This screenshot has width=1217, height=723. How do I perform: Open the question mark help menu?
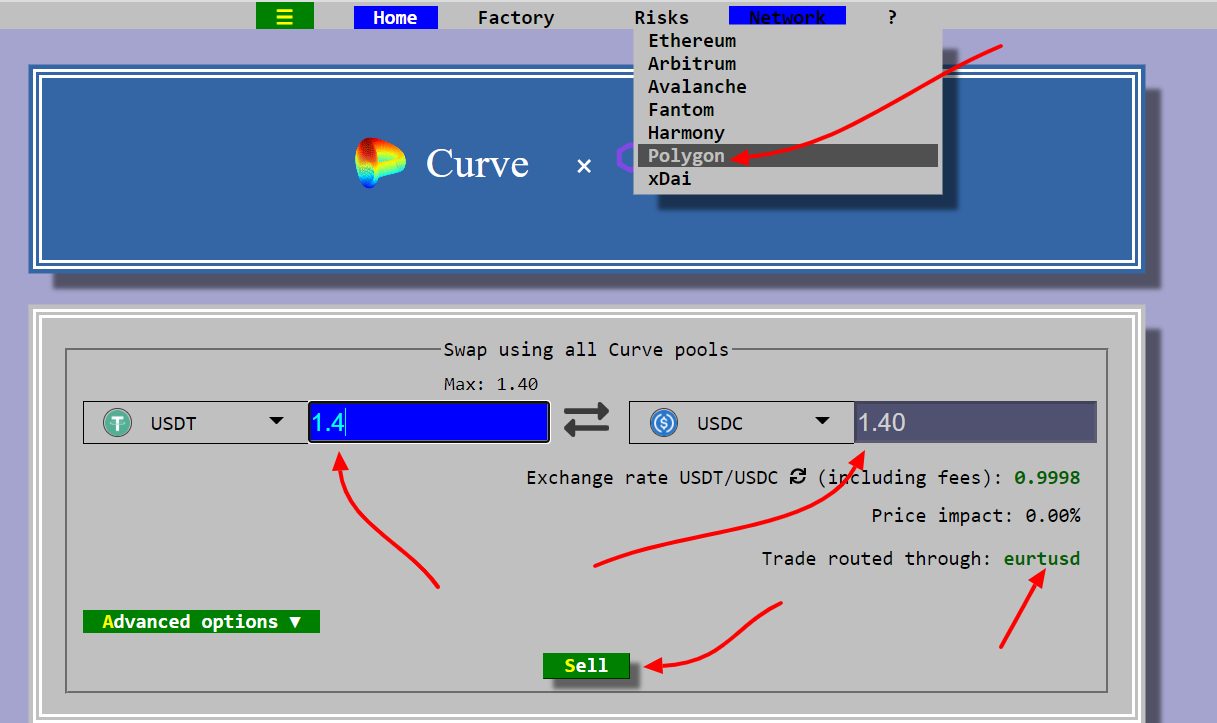[892, 17]
